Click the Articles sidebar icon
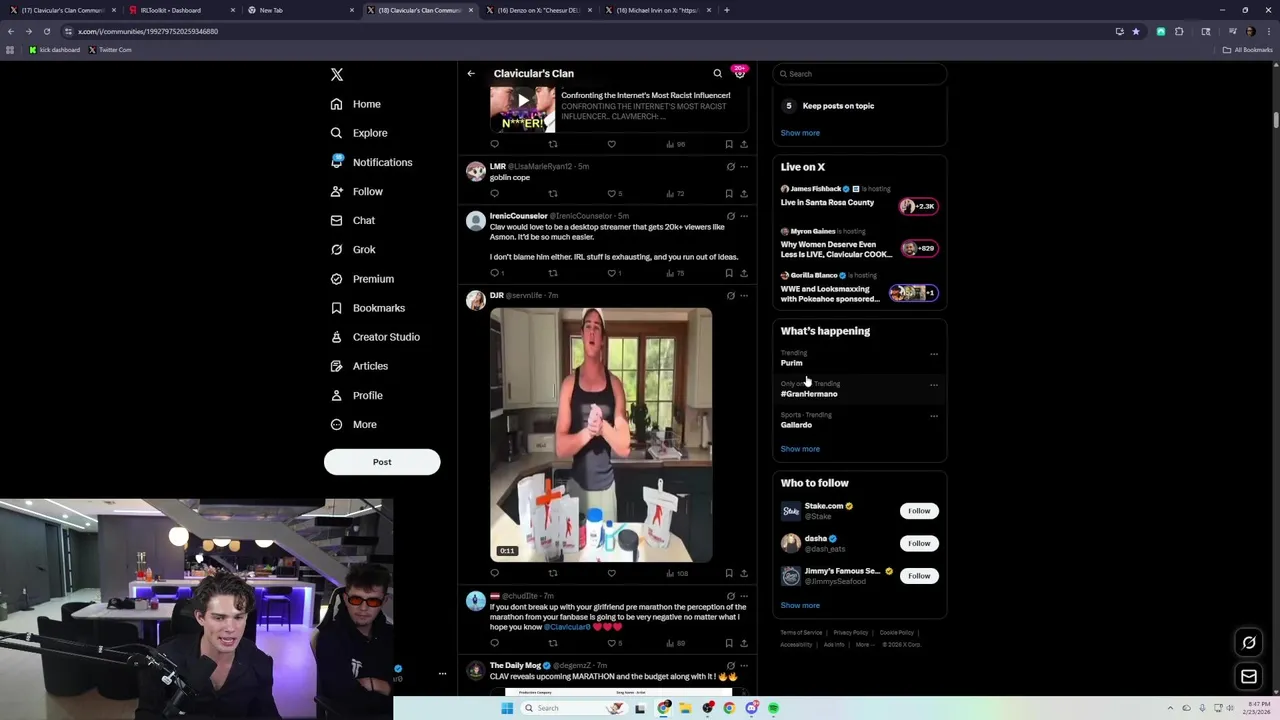Screen dimensions: 1280x720 tap(336, 366)
